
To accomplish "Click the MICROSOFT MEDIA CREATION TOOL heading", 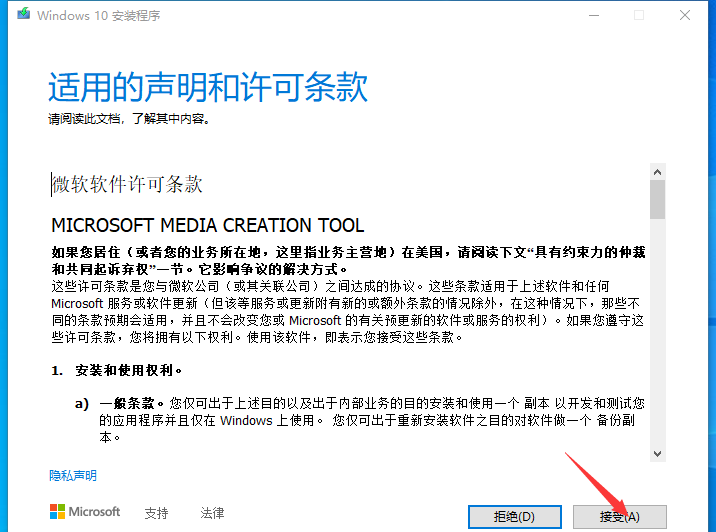I will click(x=208, y=225).
